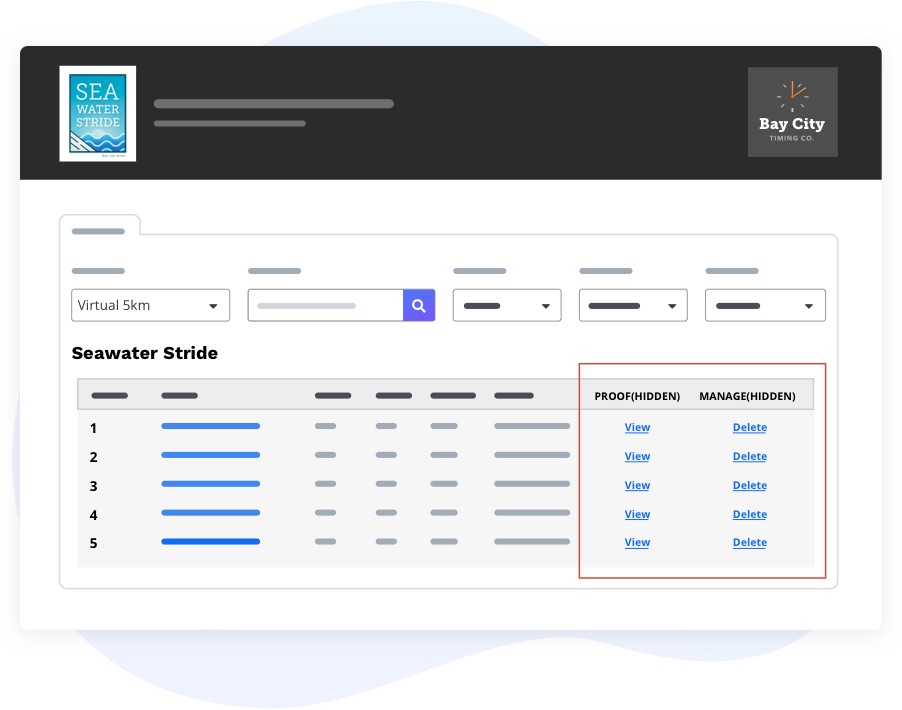View proof for row 3

click(637, 485)
